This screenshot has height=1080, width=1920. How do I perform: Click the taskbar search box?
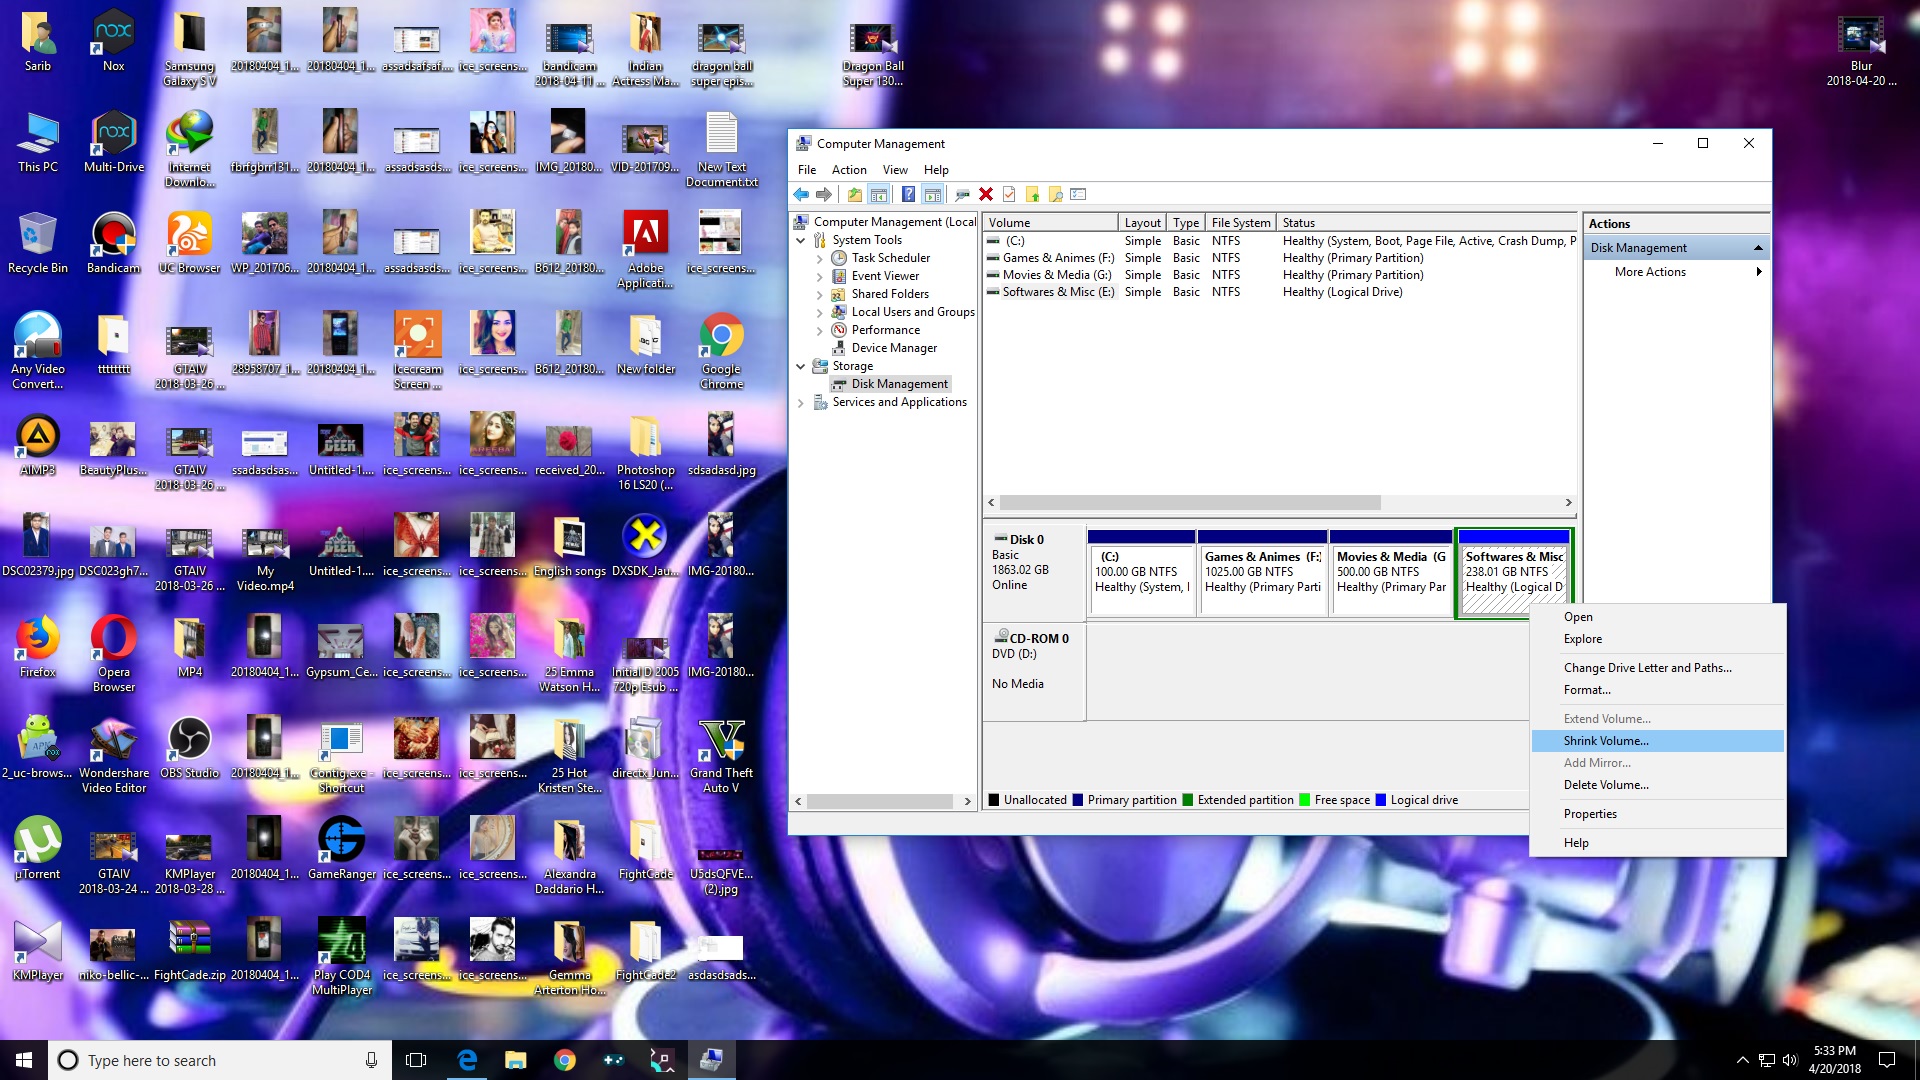(220, 1060)
